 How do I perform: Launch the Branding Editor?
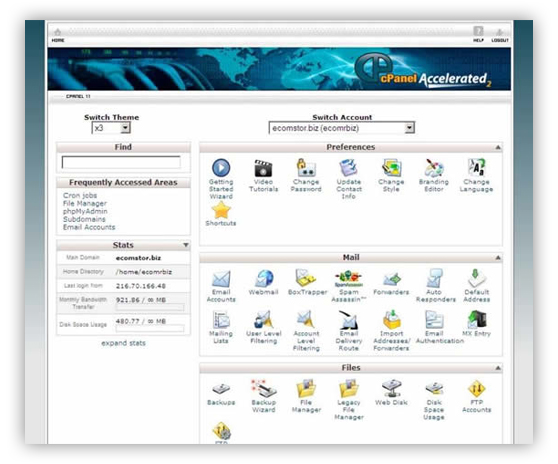[434, 168]
